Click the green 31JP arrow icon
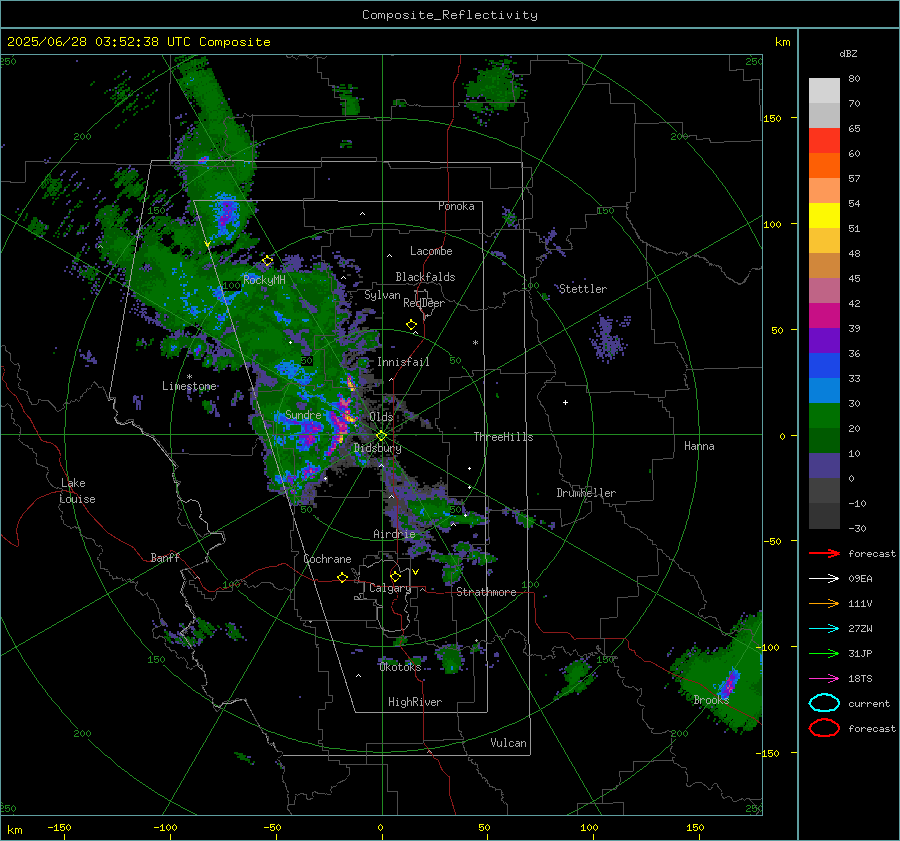900x841 pixels. click(x=824, y=653)
